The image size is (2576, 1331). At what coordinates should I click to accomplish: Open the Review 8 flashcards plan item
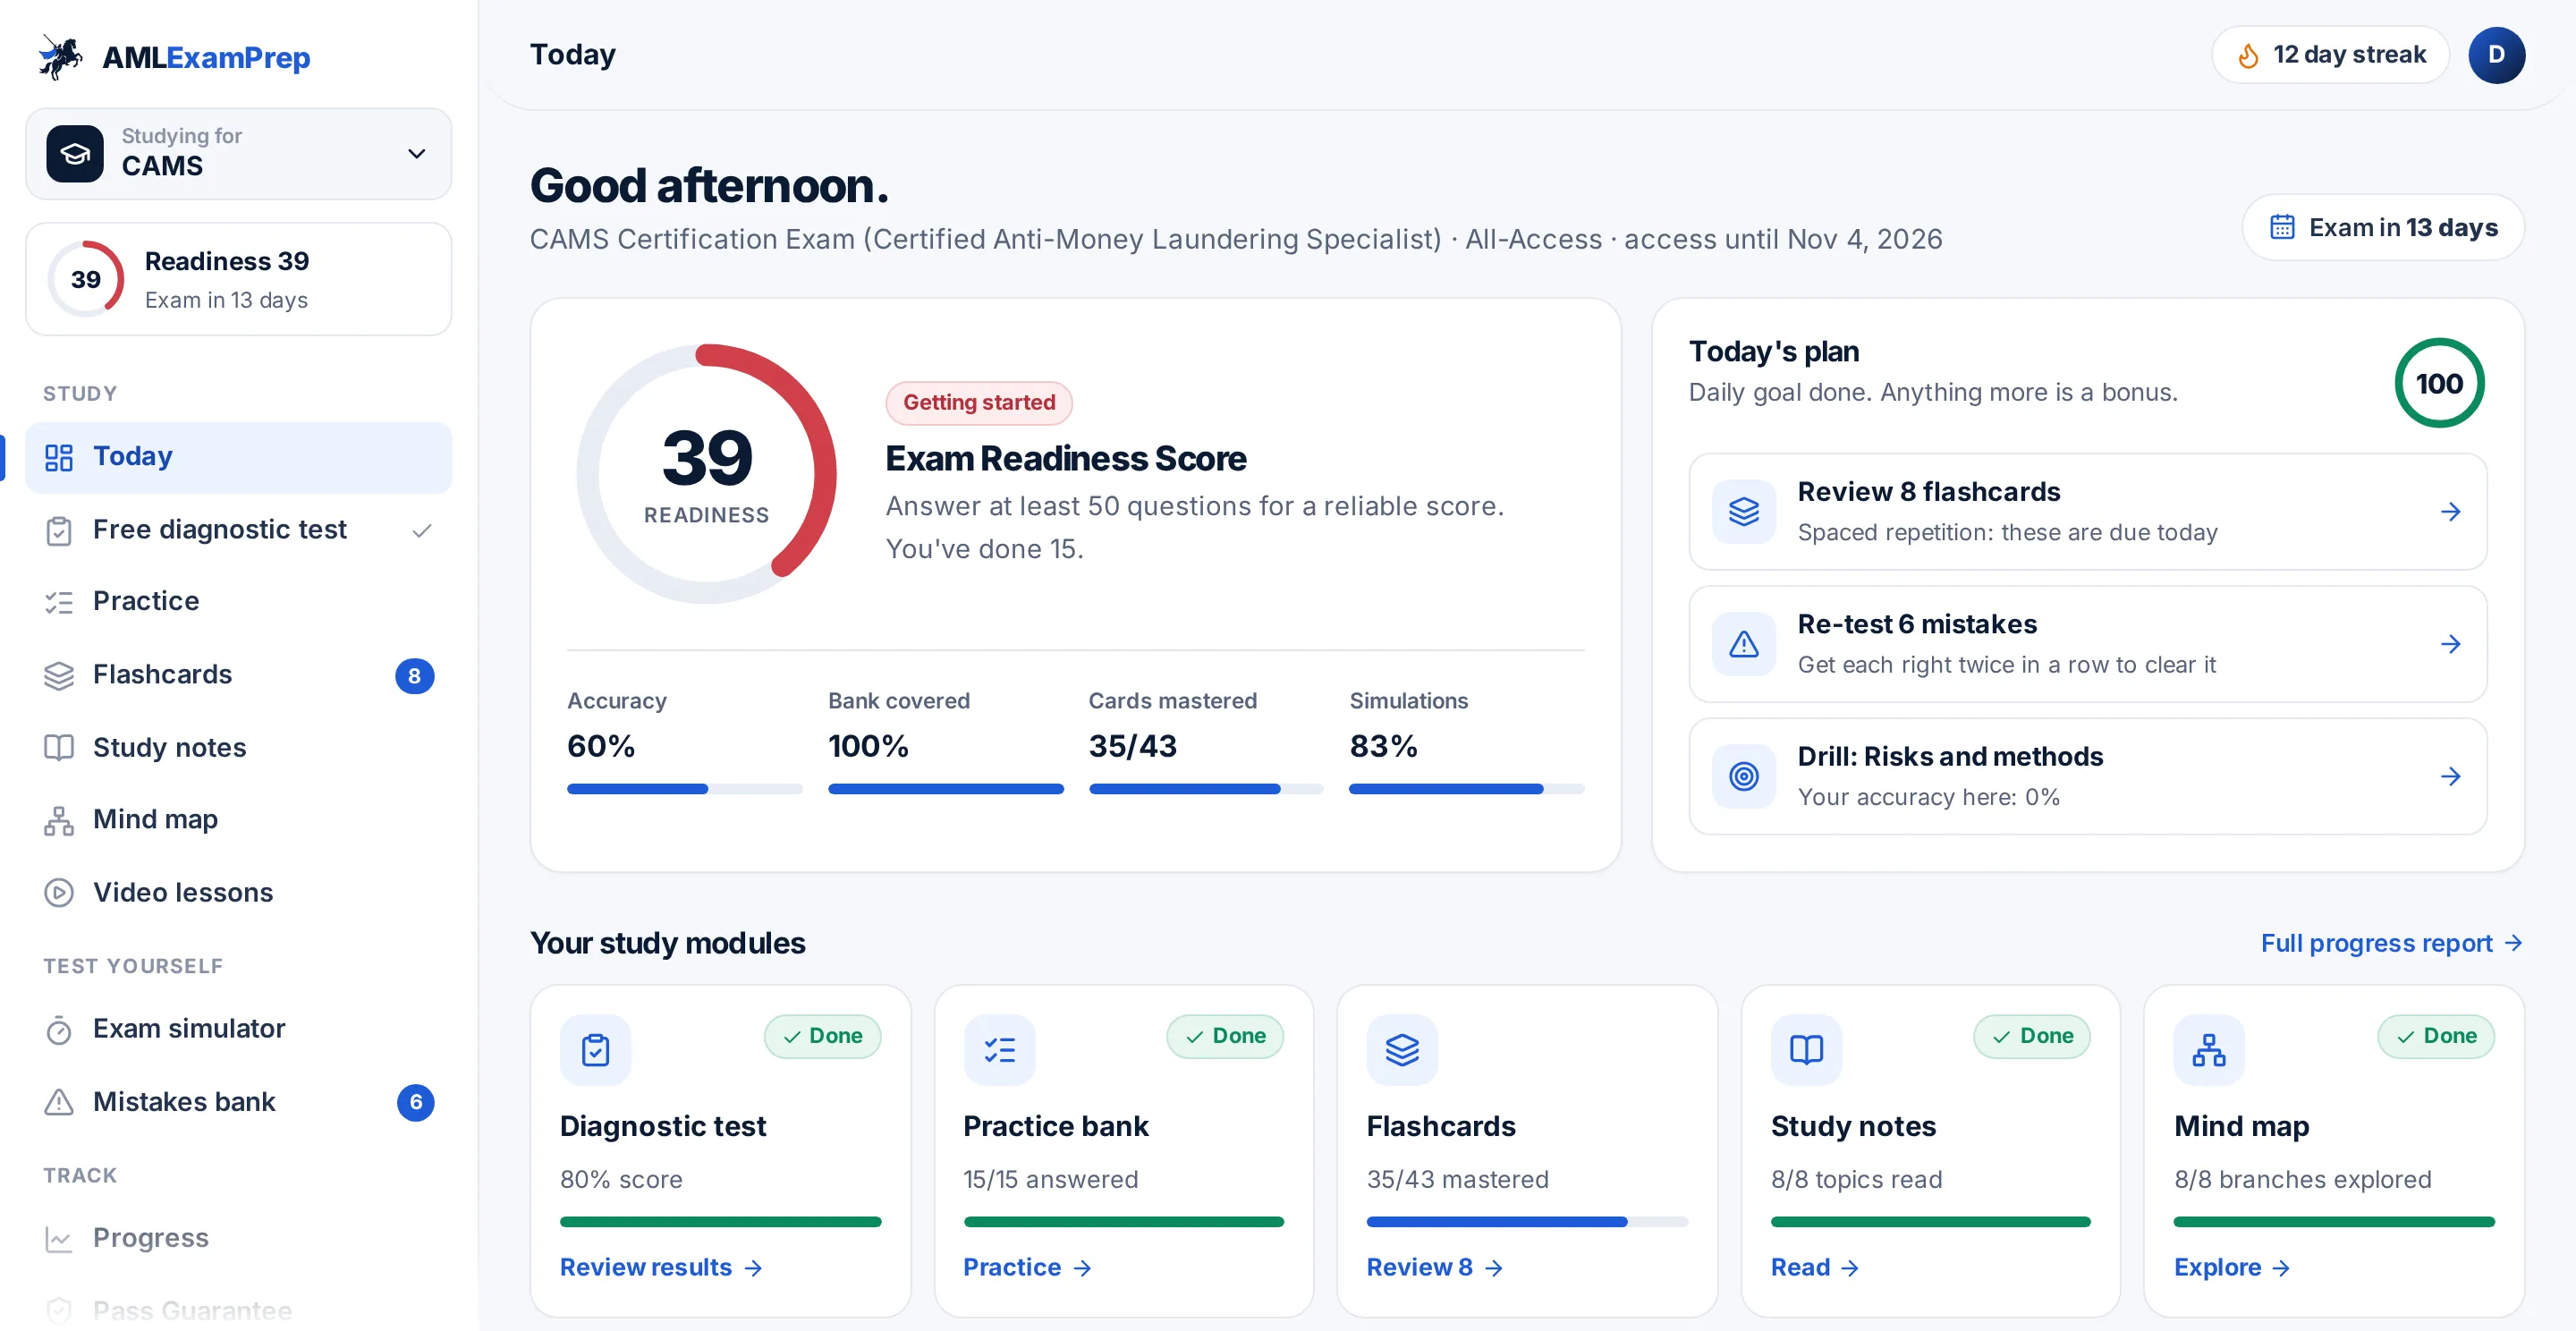coord(2087,512)
